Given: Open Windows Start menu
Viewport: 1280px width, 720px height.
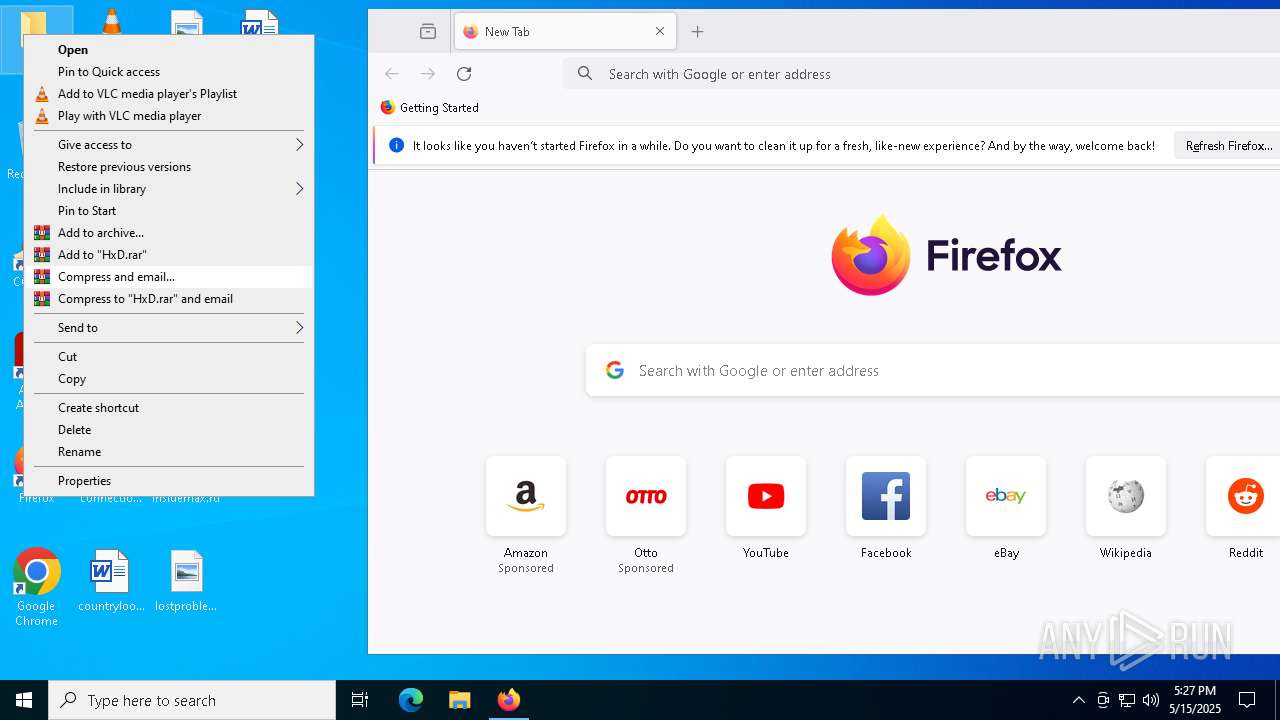Looking at the screenshot, I should pos(24,700).
